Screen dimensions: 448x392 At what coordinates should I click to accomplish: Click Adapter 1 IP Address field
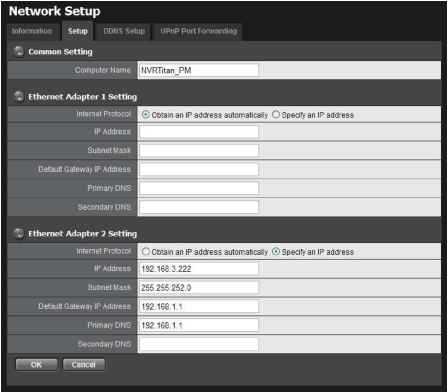[199, 132]
